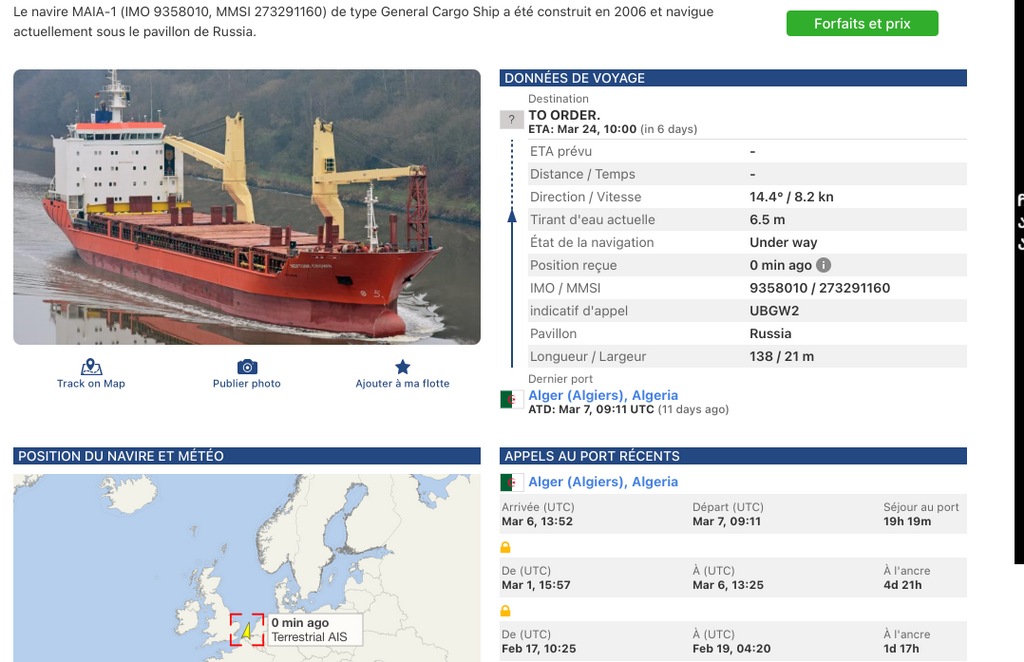Click Publier photo label
This screenshot has width=1024, height=662.
point(247,383)
